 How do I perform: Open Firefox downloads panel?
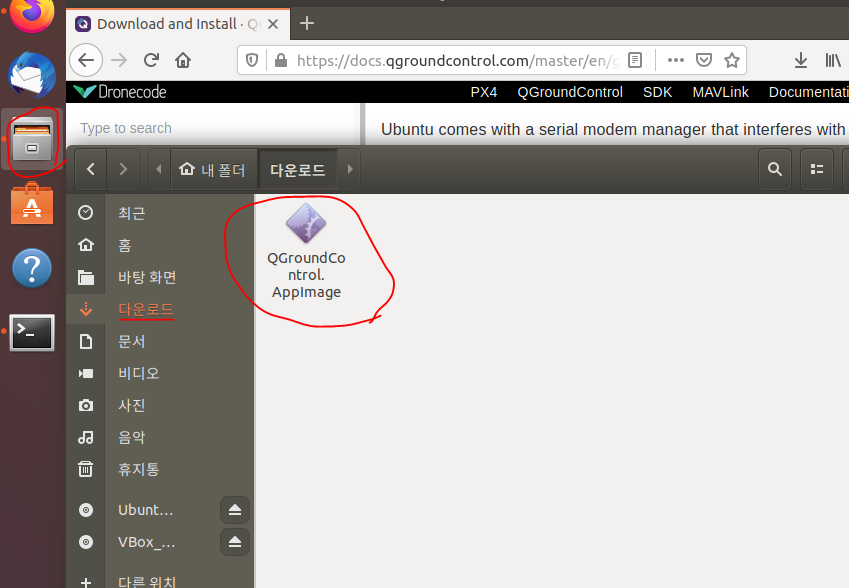(801, 60)
